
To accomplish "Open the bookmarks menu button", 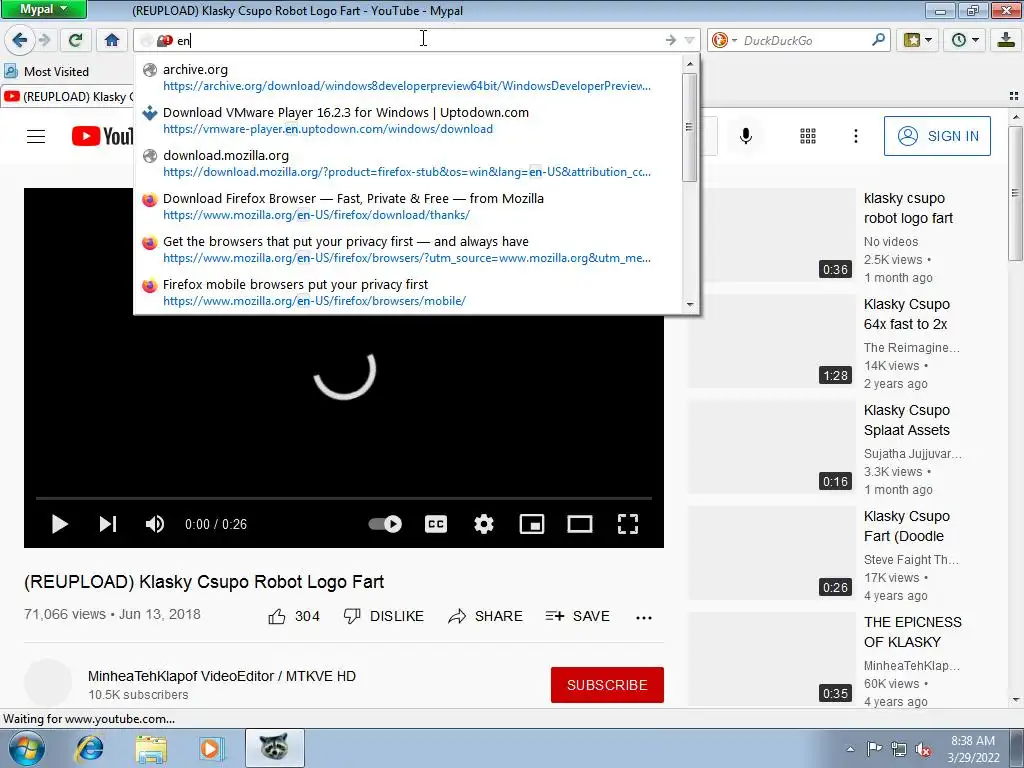I will tap(918, 40).
